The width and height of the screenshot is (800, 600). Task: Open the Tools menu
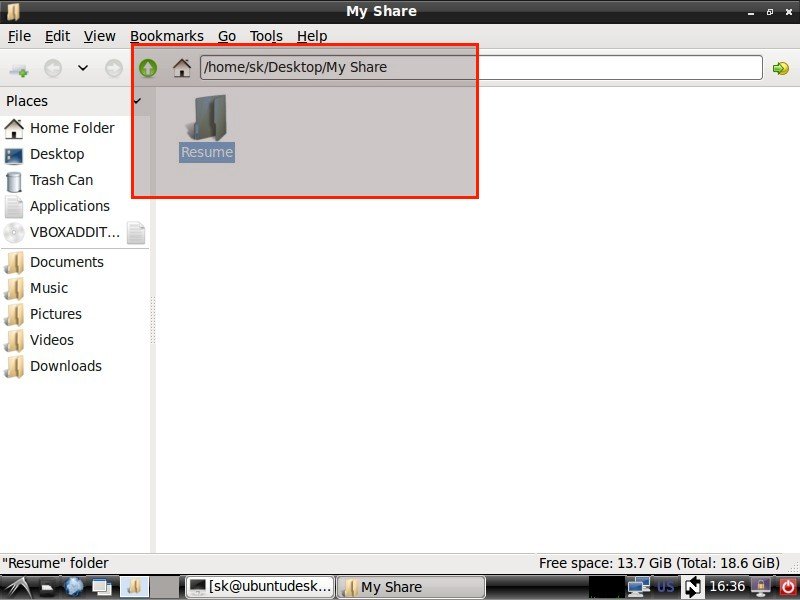point(266,36)
